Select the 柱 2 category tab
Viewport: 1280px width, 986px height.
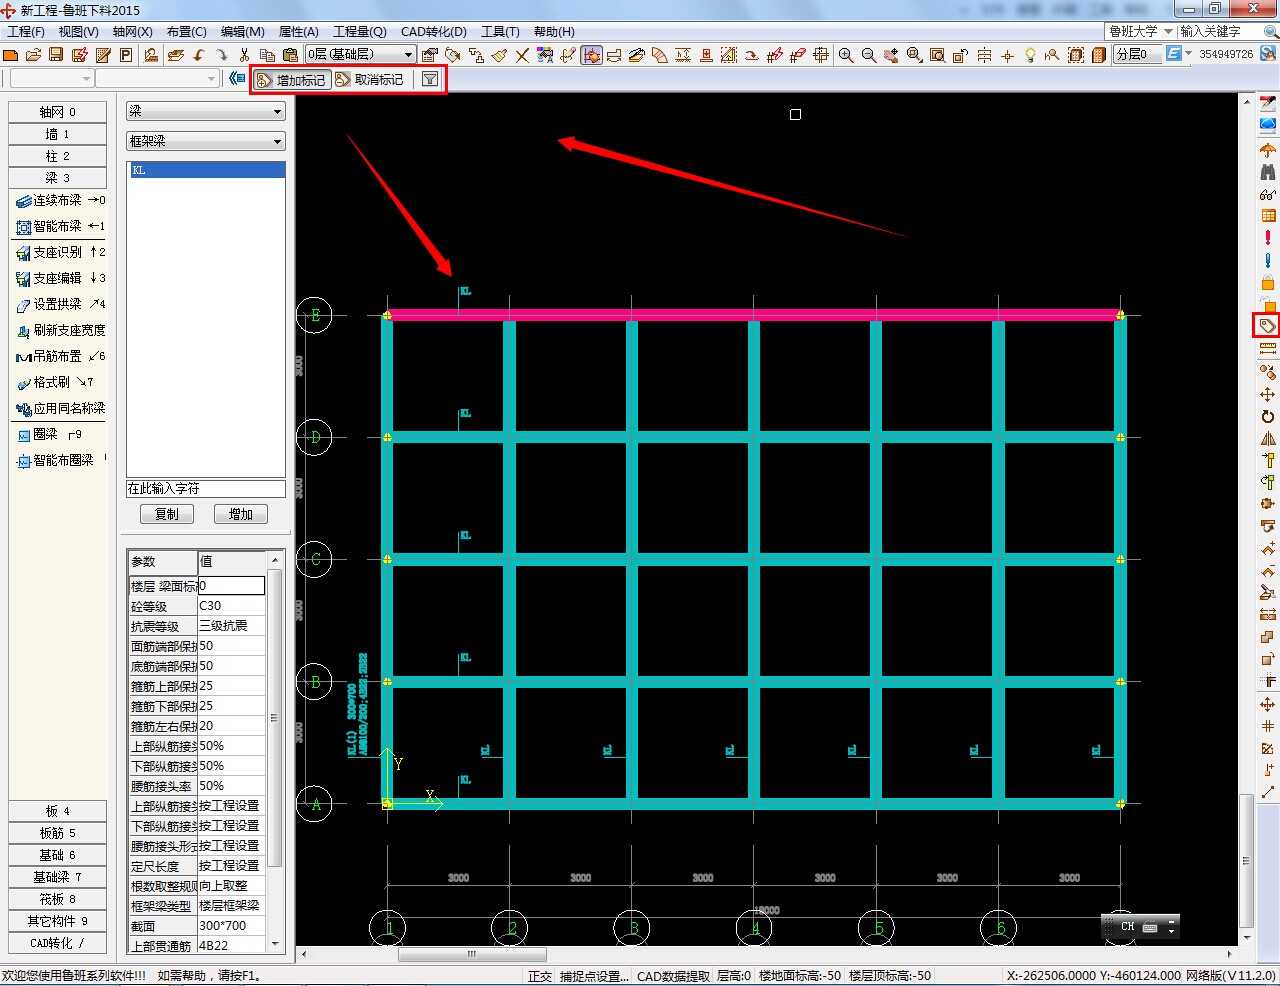pos(57,156)
